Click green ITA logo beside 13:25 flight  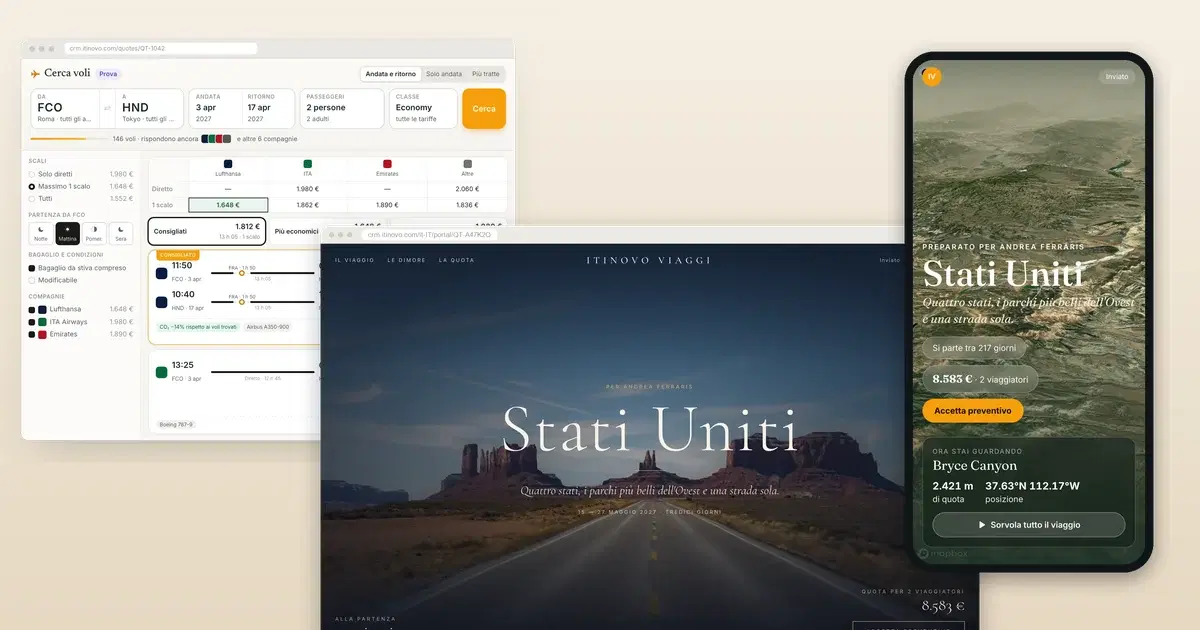[162, 372]
